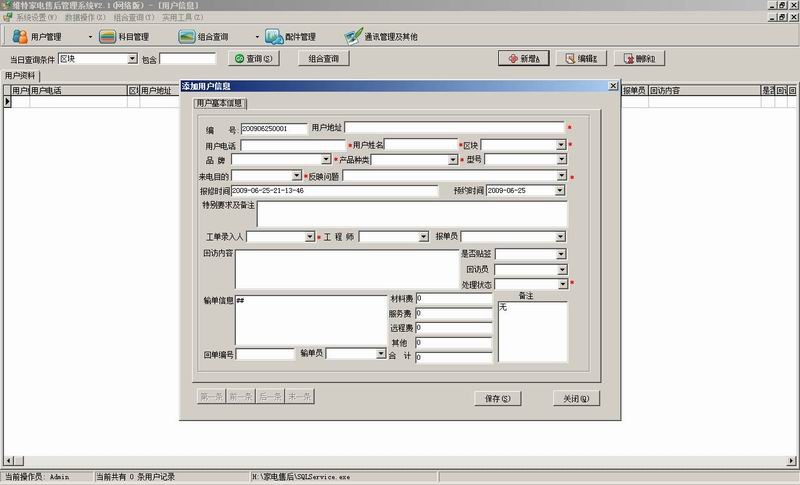Click the 编辑 edit record button
800x485 pixels.
pyautogui.click(x=582, y=59)
